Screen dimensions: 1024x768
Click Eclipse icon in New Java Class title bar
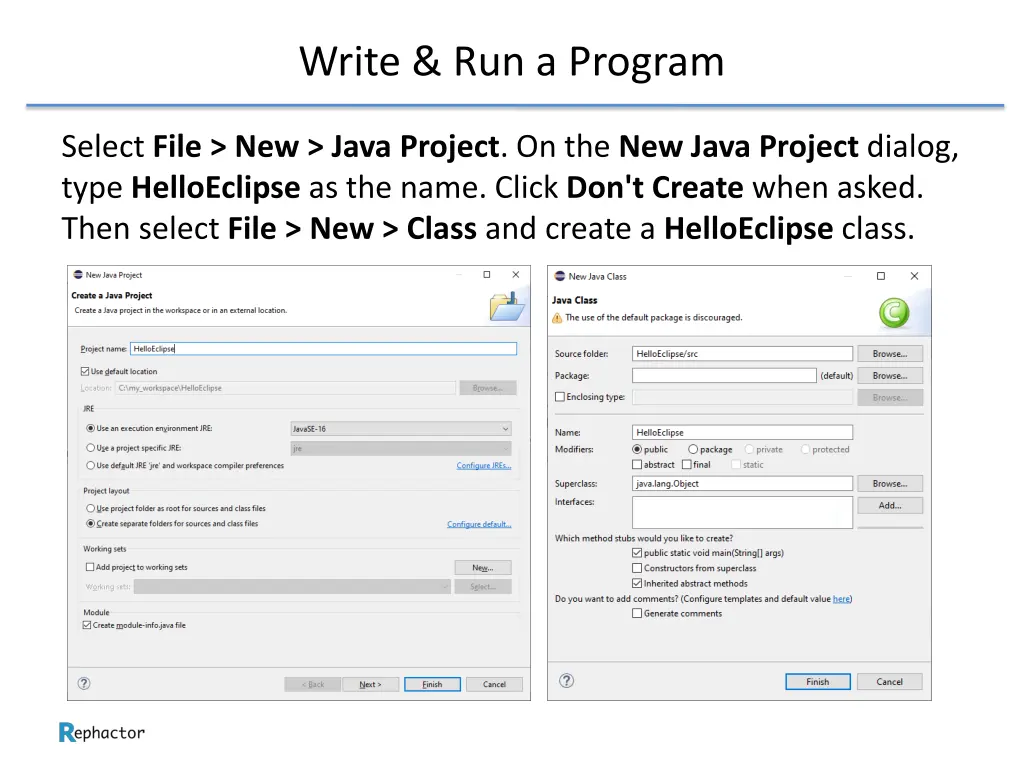coord(560,276)
